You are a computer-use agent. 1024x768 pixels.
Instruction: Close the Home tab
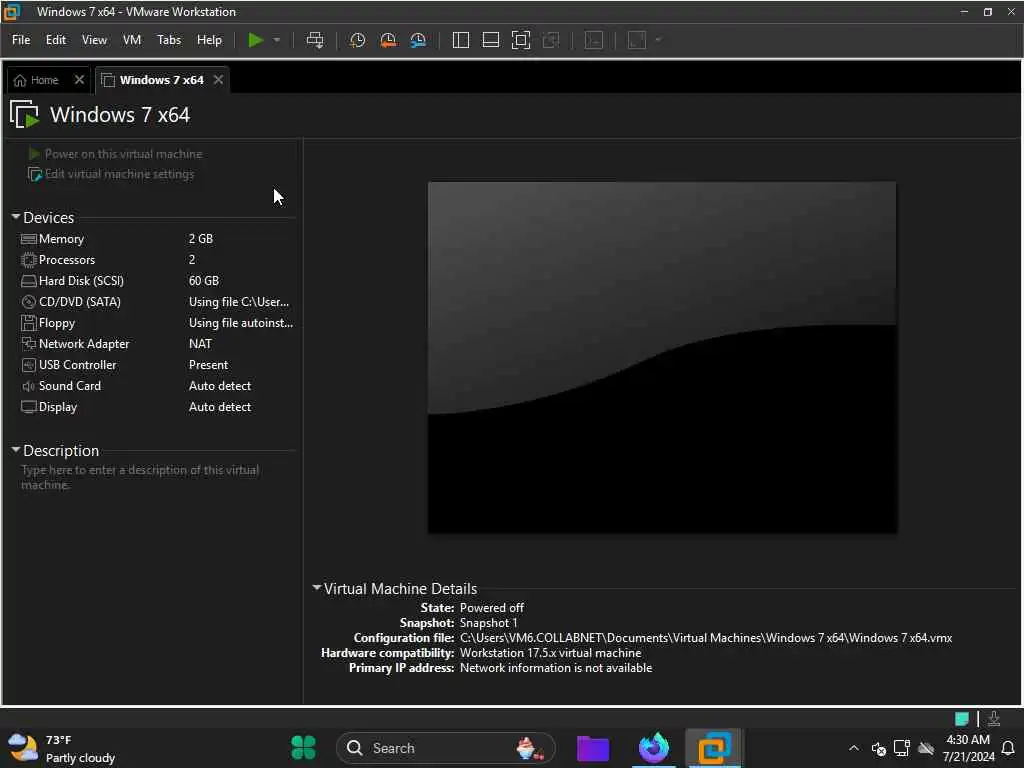click(79, 80)
